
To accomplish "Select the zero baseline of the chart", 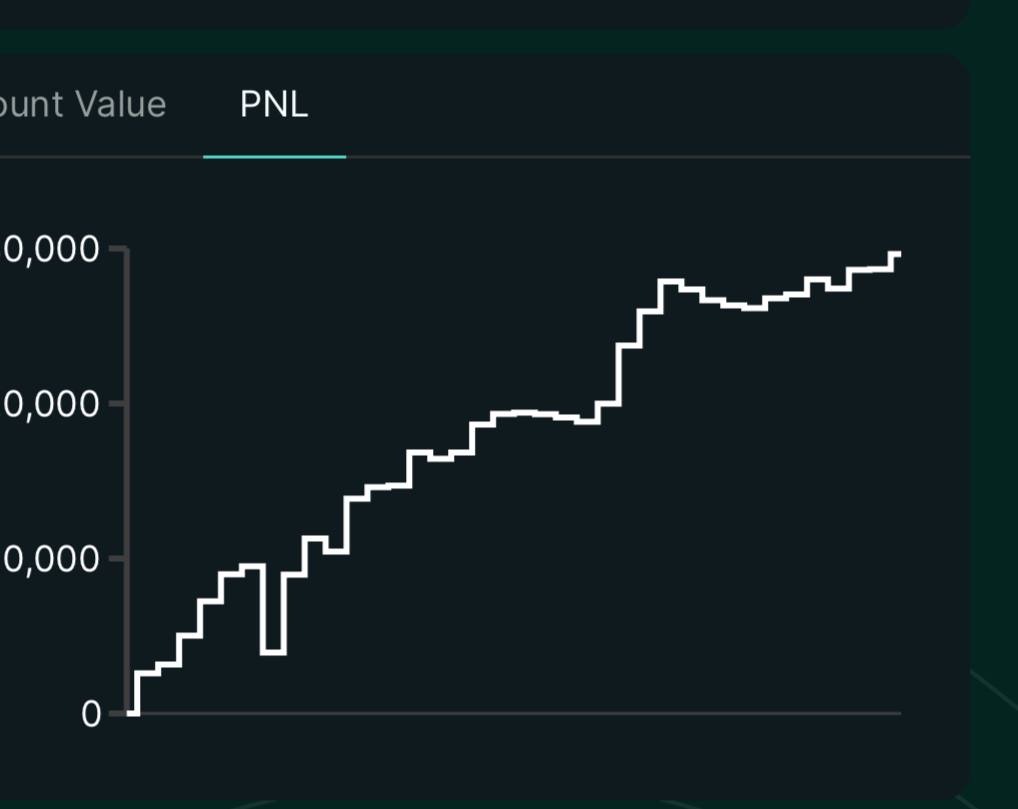I will (513, 714).
